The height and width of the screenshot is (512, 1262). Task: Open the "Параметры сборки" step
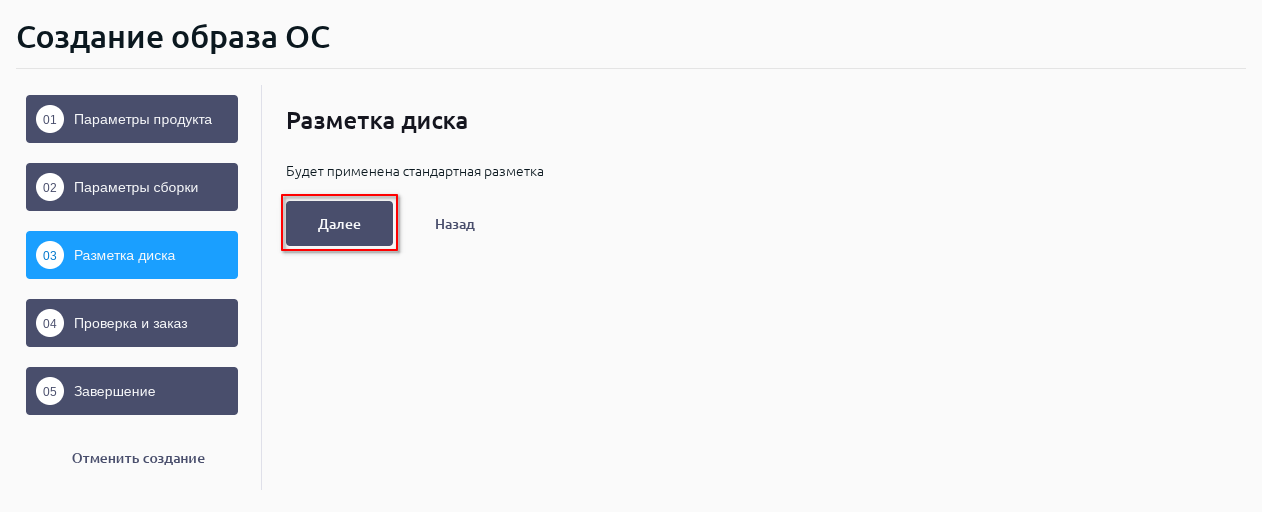pyautogui.click(x=136, y=187)
